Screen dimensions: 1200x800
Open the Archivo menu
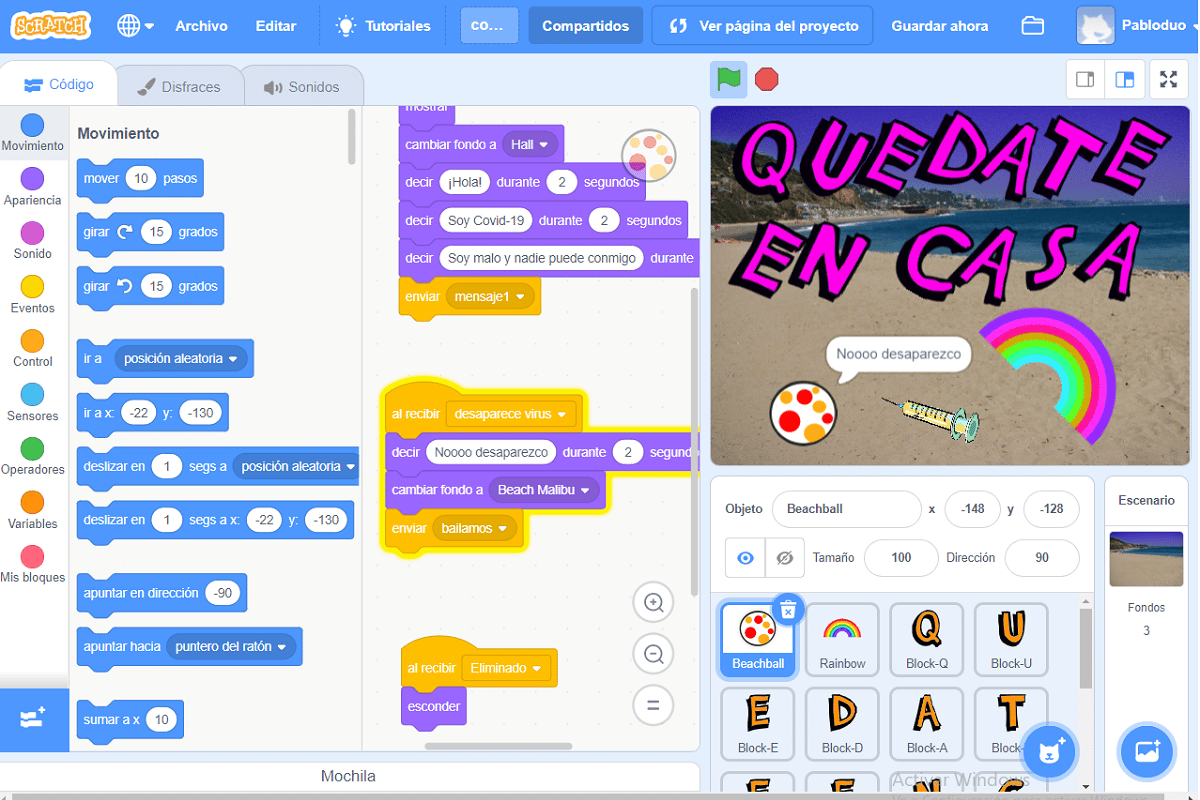pos(201,26)
